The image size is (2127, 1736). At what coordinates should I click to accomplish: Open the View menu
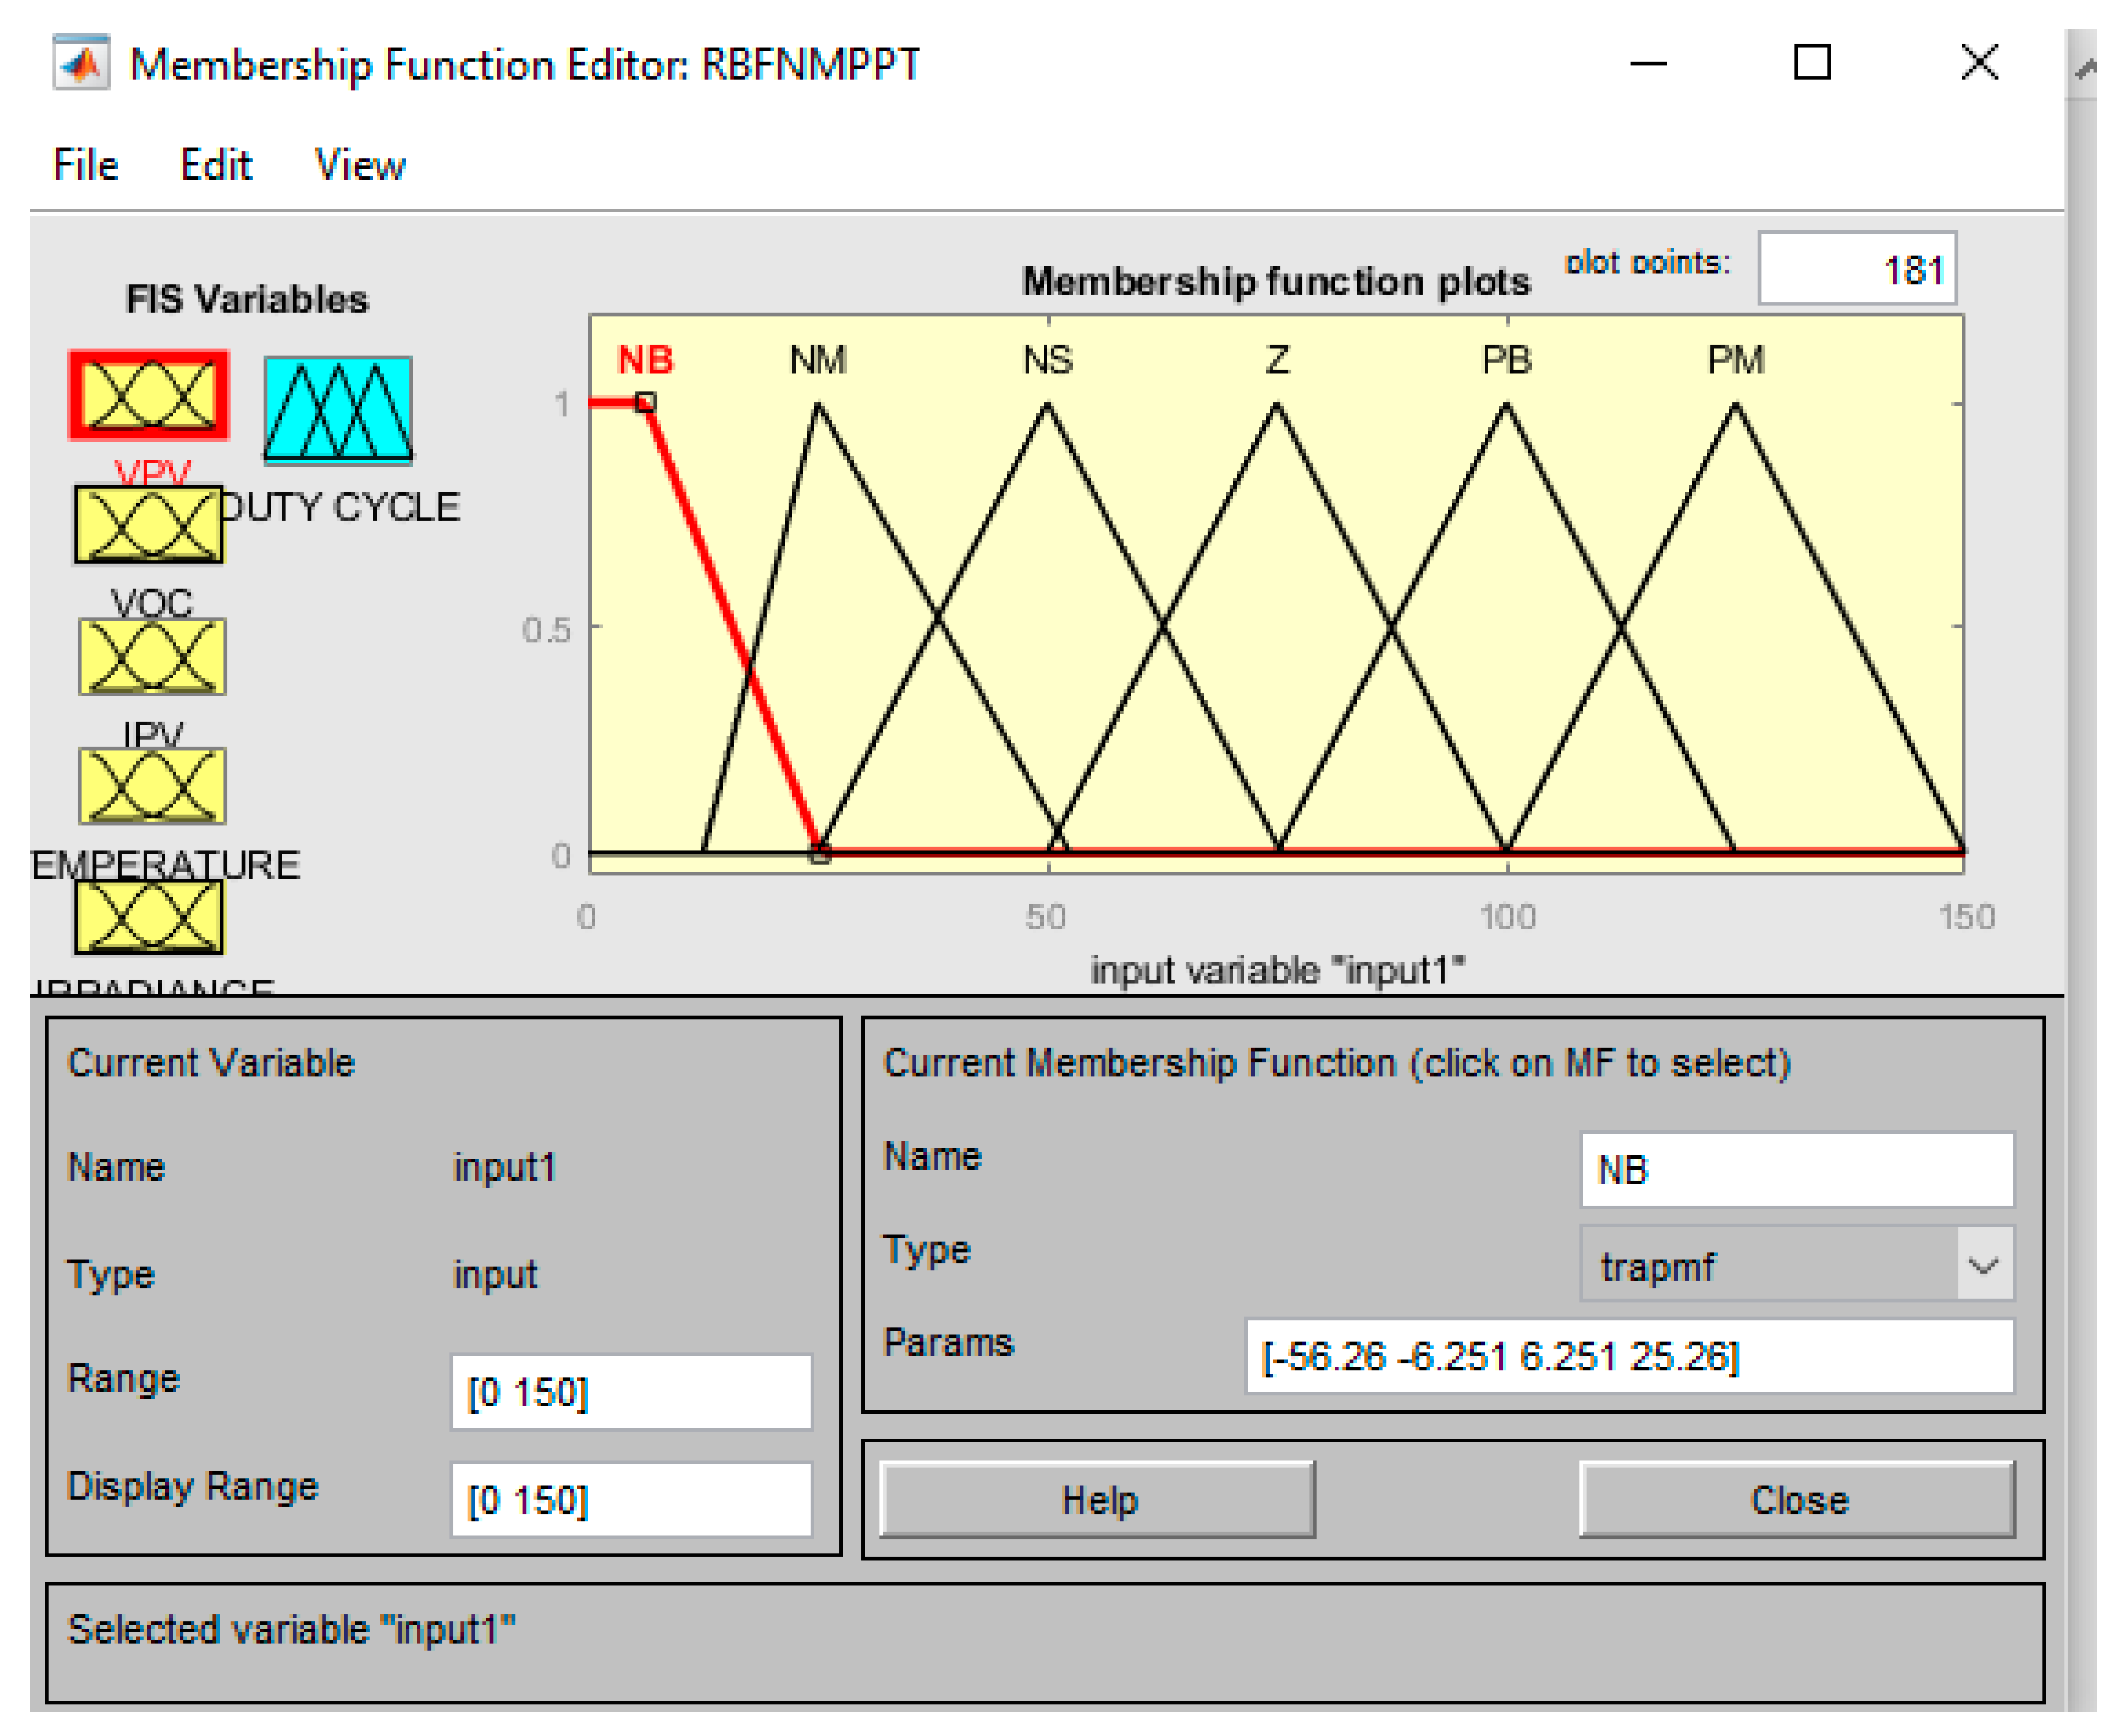(360, 165)
